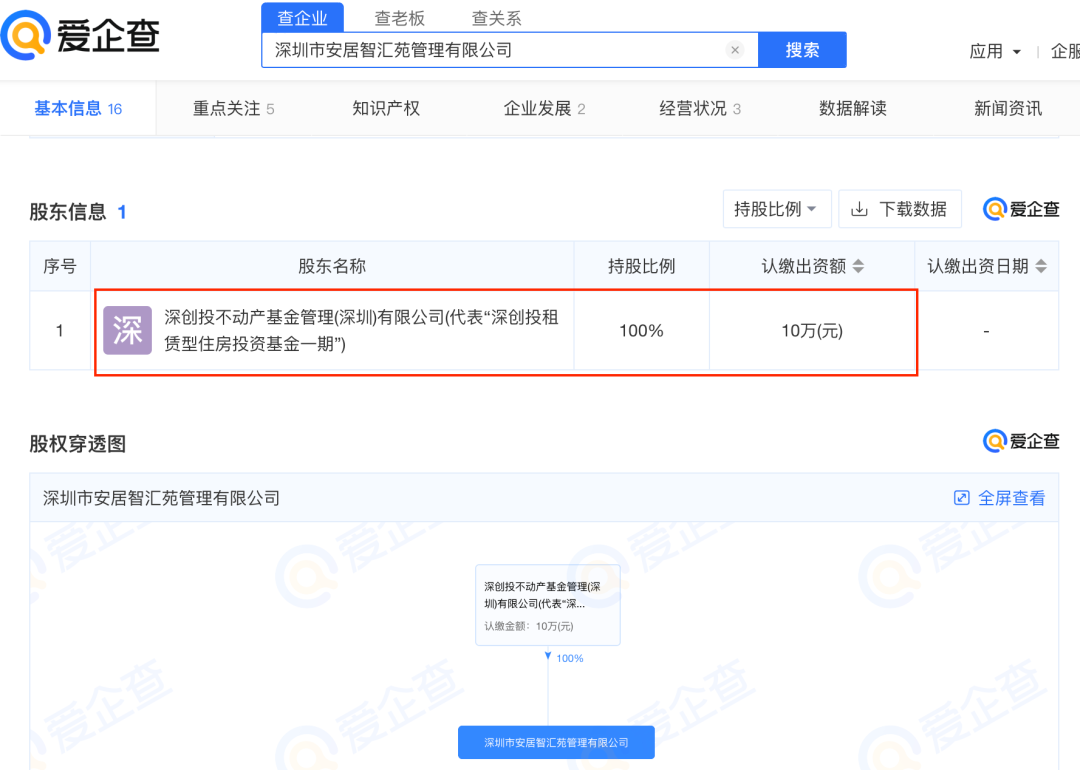Switch to the 查老板 search tab
The width and height of the screenshot is (1080, 770).
coord(399,19)
